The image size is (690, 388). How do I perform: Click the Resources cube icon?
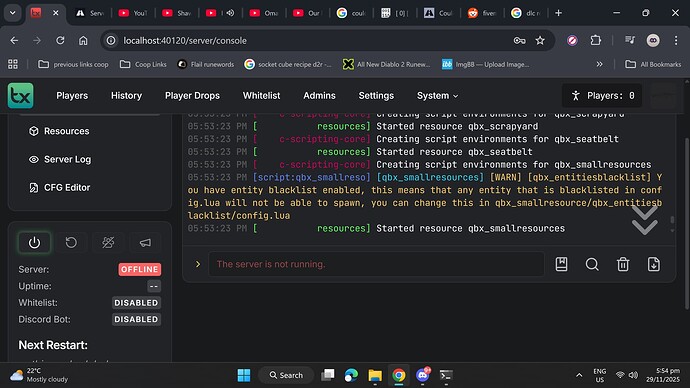[x=34, y=131]
